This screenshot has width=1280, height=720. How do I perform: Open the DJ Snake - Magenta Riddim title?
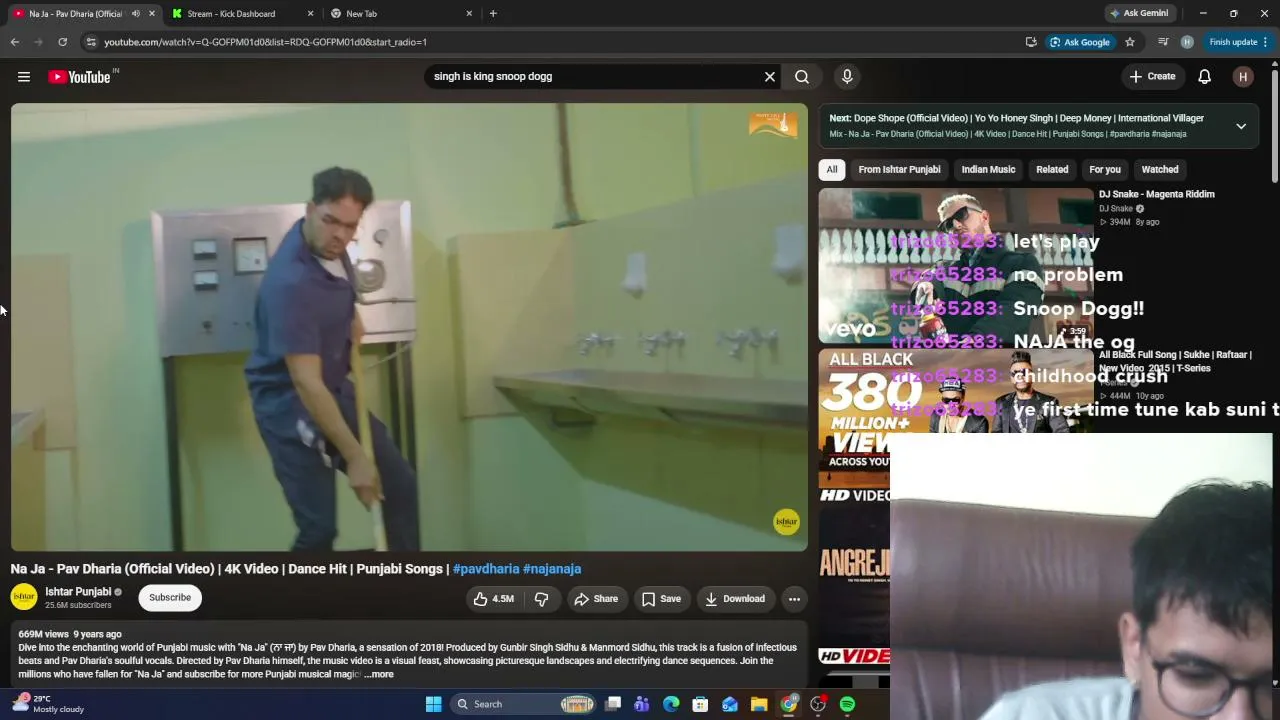click(1157, 194)
